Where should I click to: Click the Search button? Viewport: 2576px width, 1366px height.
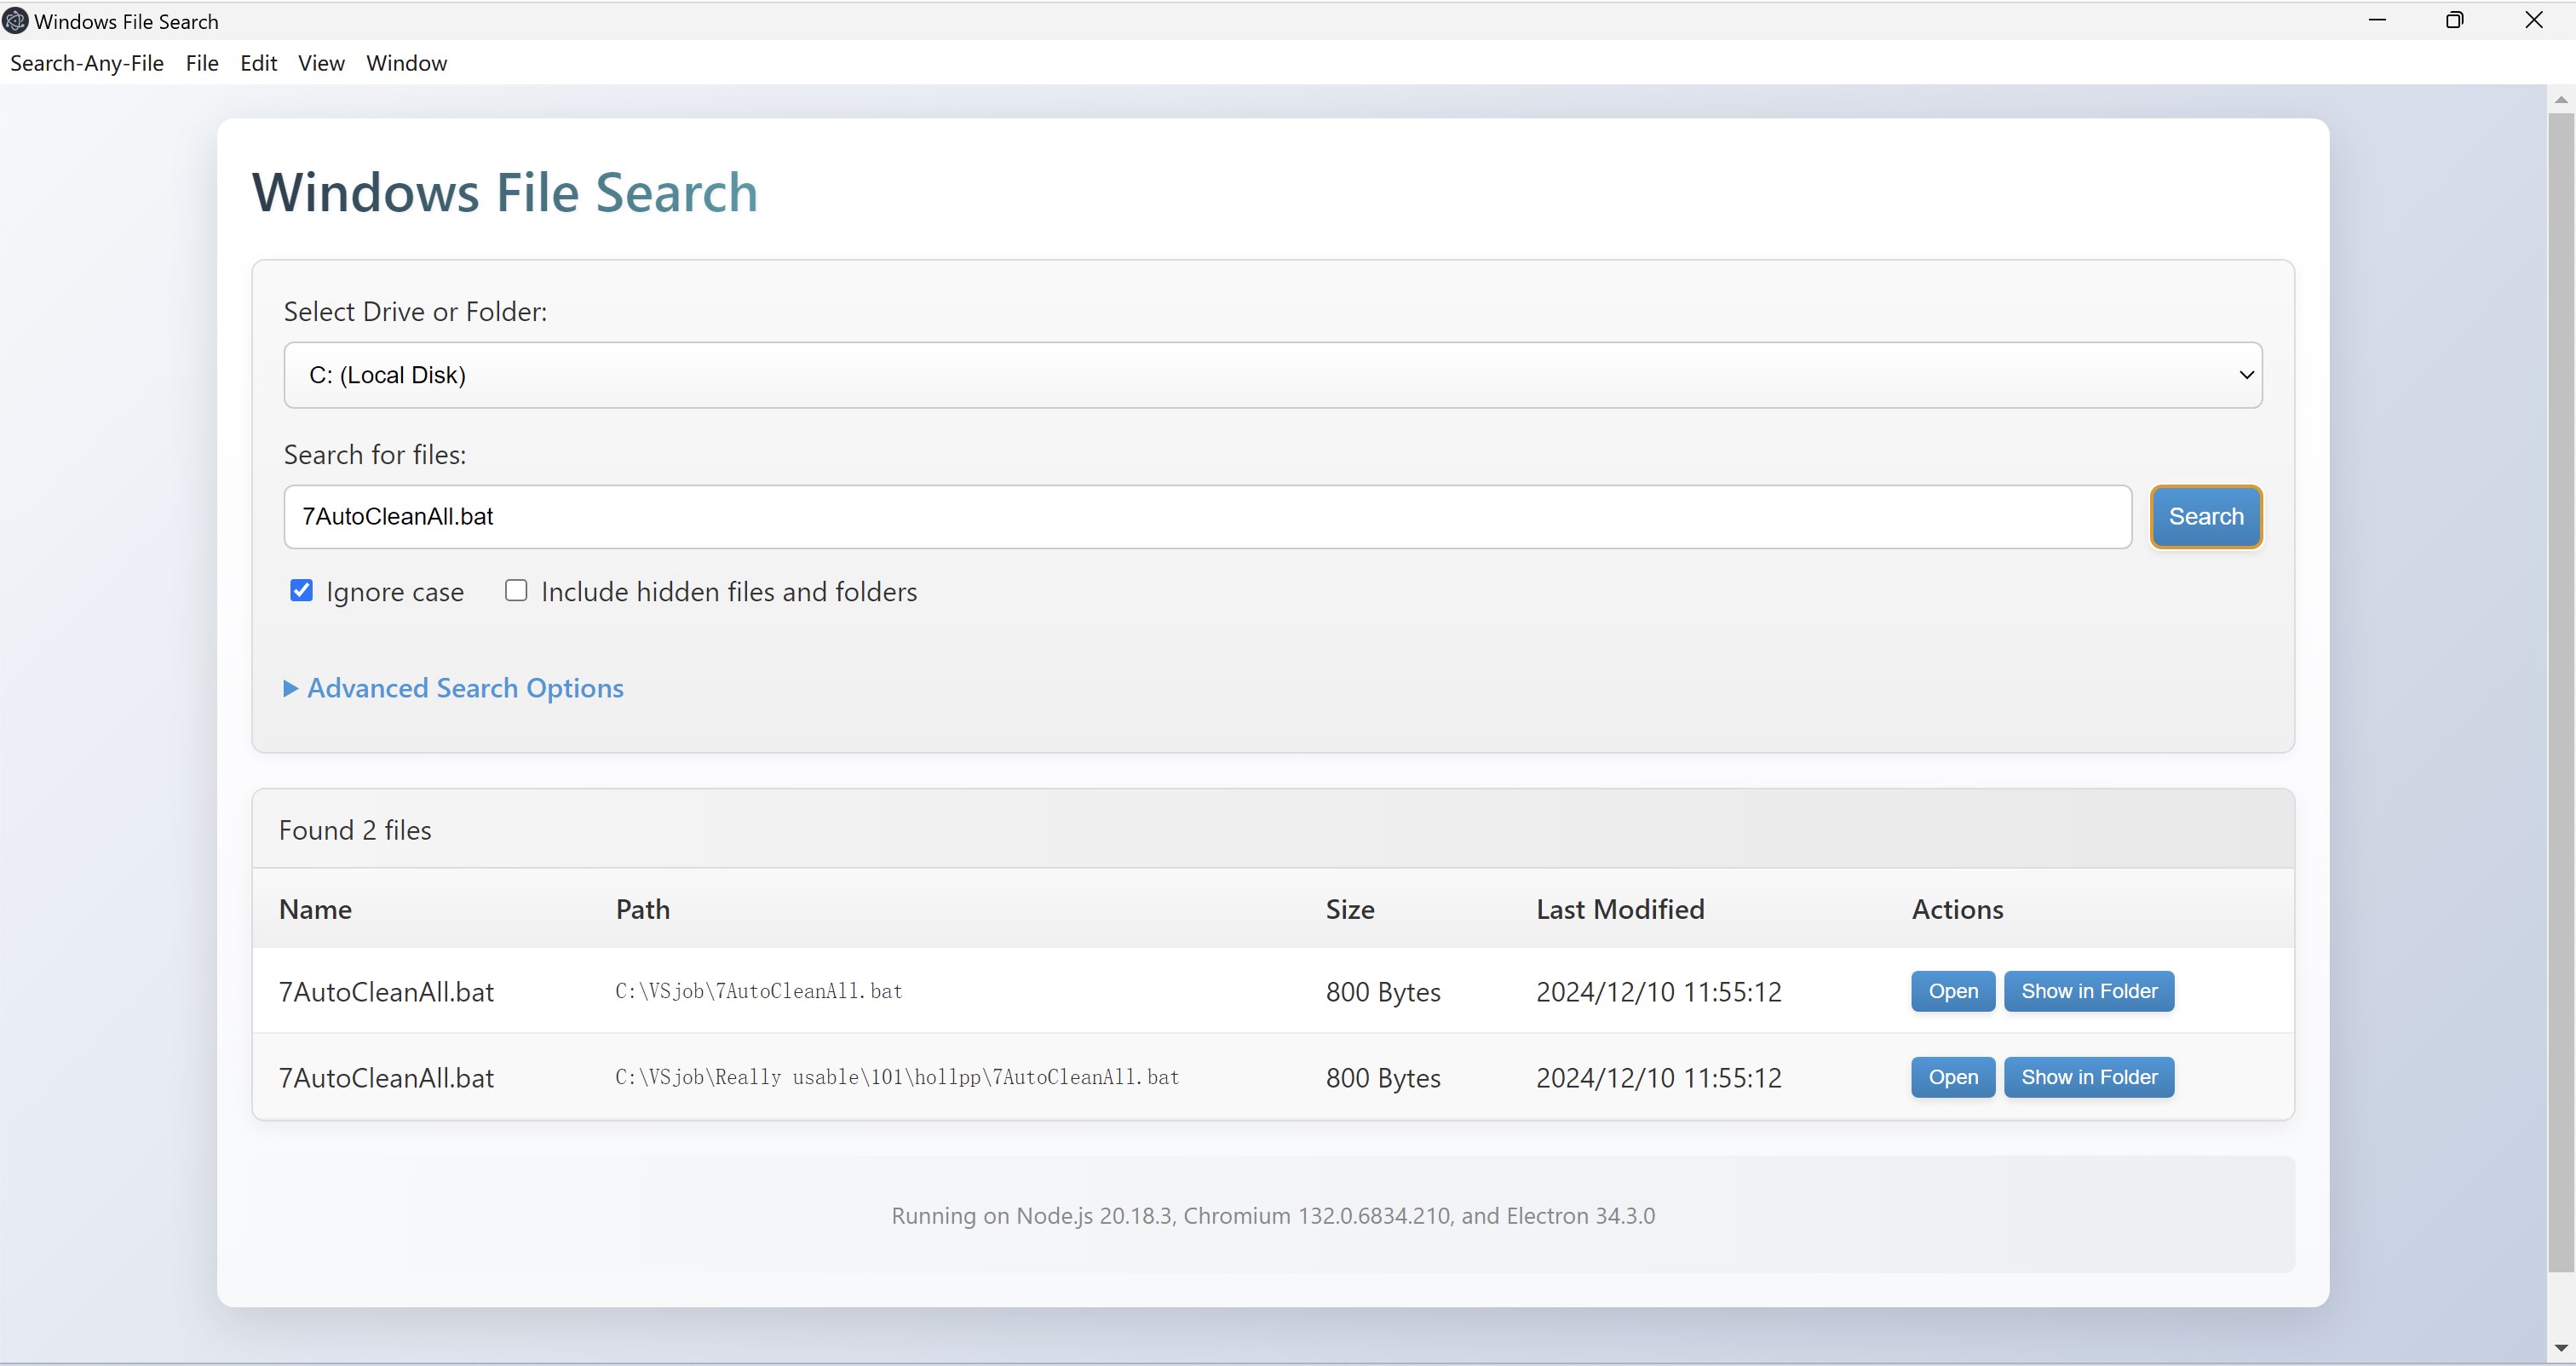pyautogui.click(x=2206, y=517)
